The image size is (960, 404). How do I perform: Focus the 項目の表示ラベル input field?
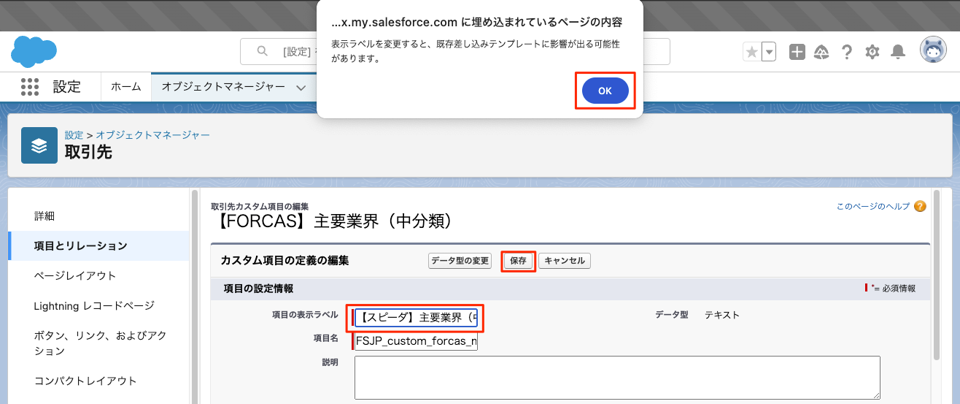pyautogui.click(x=416, y=318)
